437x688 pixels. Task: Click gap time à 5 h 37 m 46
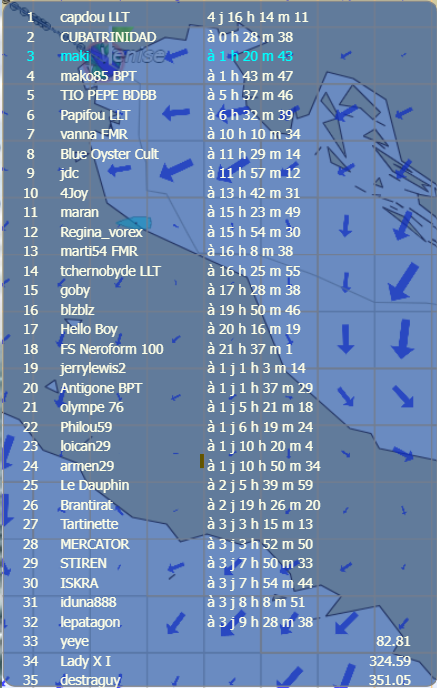(250, 95)
